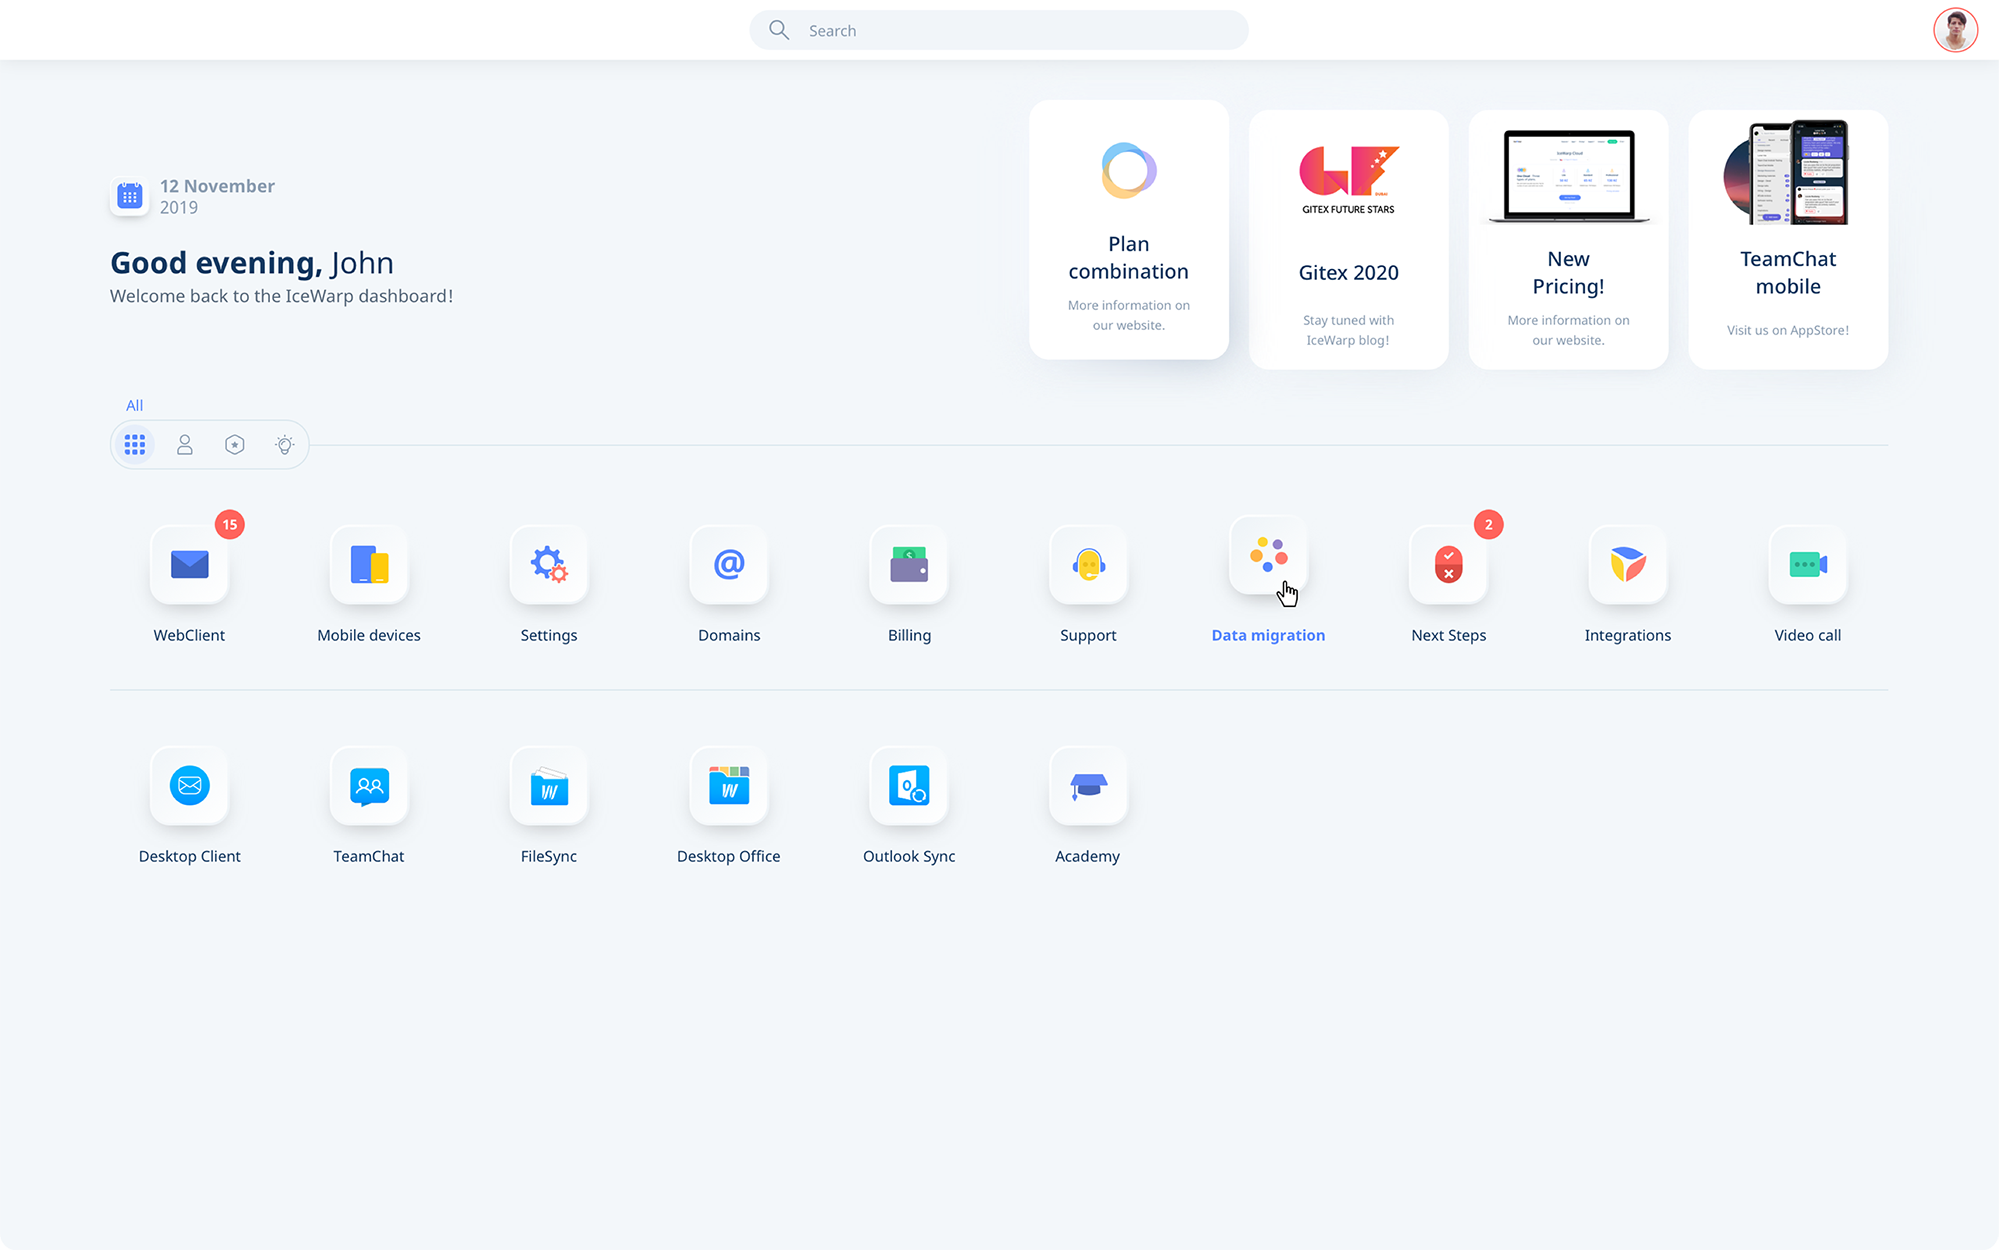Click the Search input field
Screen dimensions: 2000x1250
point(1000,31)
